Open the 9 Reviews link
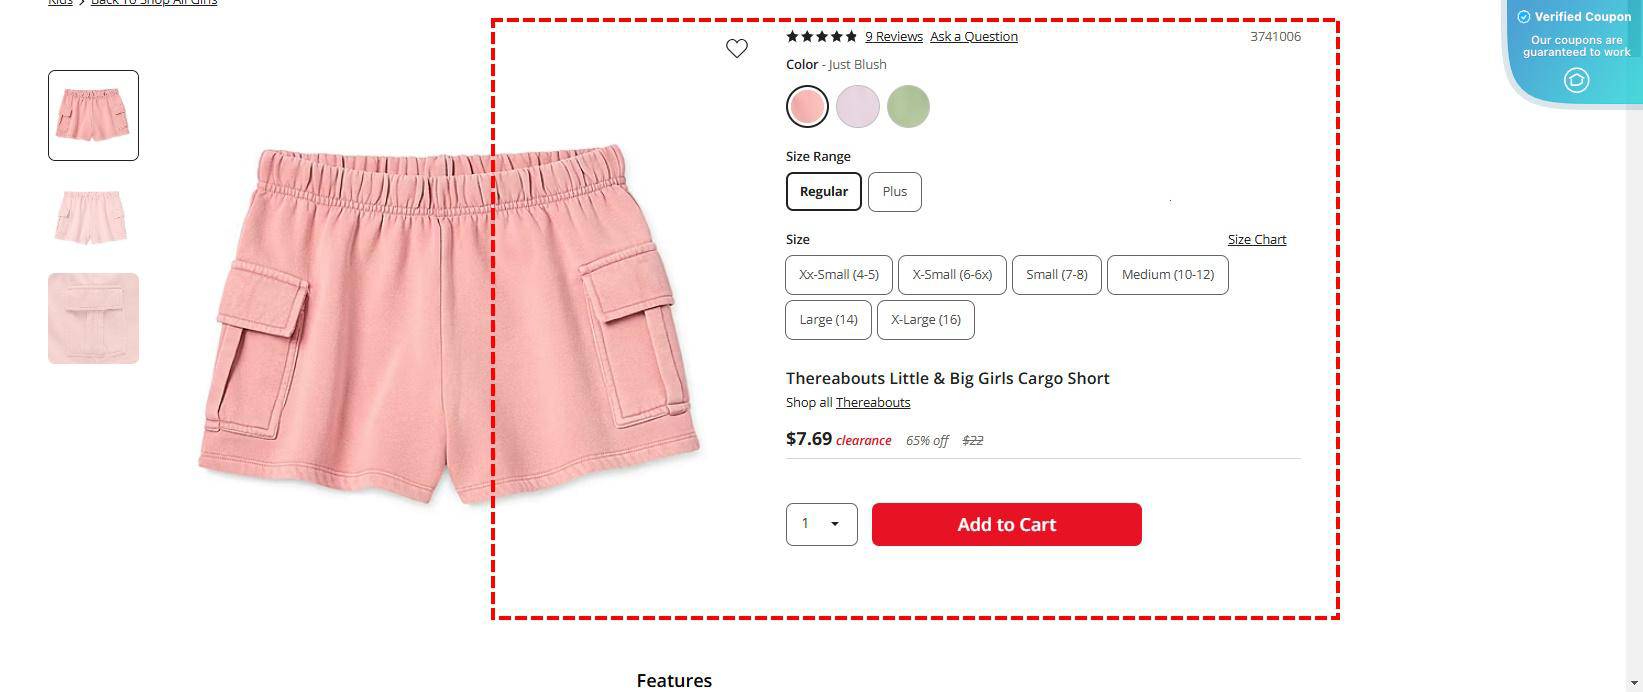Viewport: 1643px width, 692px height. (x=893, y=36)
